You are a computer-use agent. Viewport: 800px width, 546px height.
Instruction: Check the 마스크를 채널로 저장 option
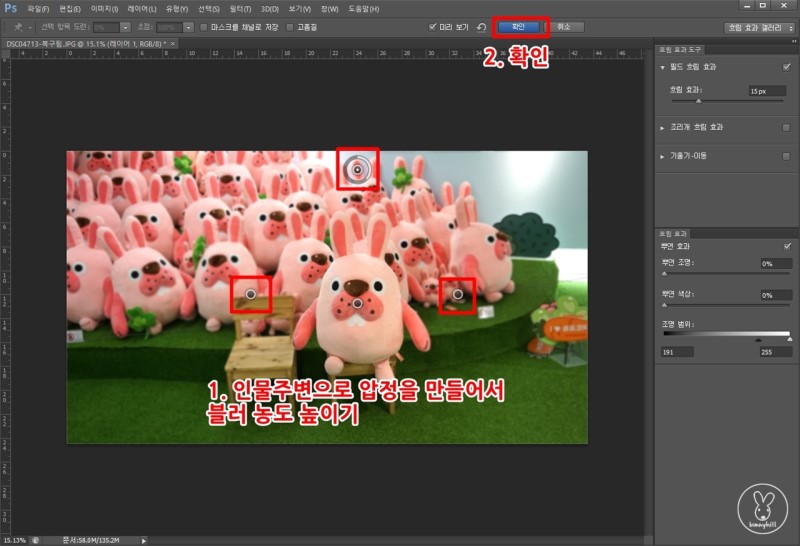pyautogui.click(x=203, y=27)
